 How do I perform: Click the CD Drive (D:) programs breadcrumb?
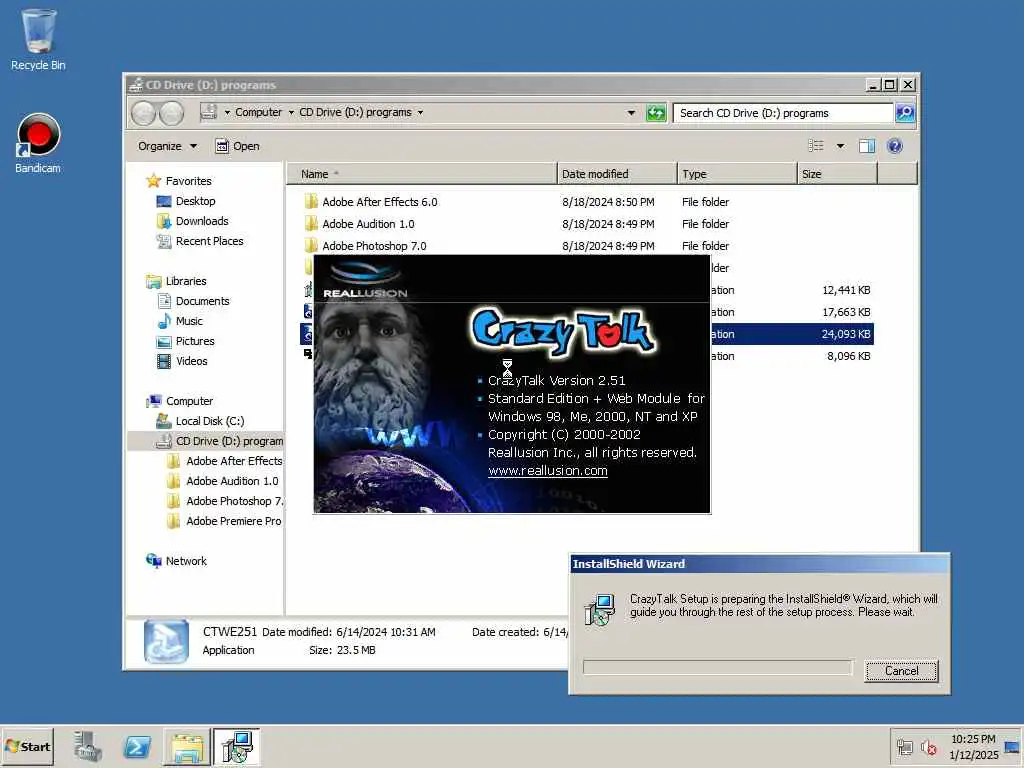tap(355, 112)
